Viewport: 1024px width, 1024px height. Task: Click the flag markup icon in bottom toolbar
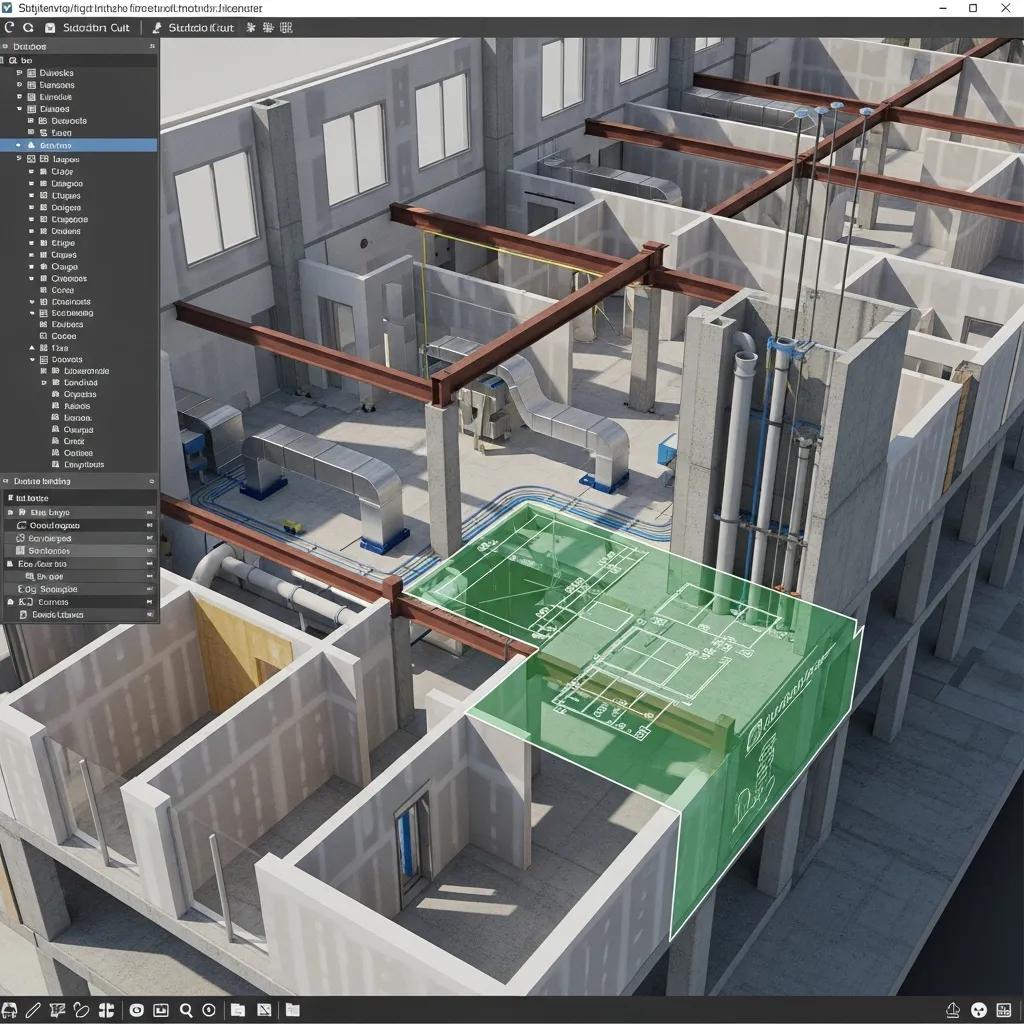[57, 1010]
